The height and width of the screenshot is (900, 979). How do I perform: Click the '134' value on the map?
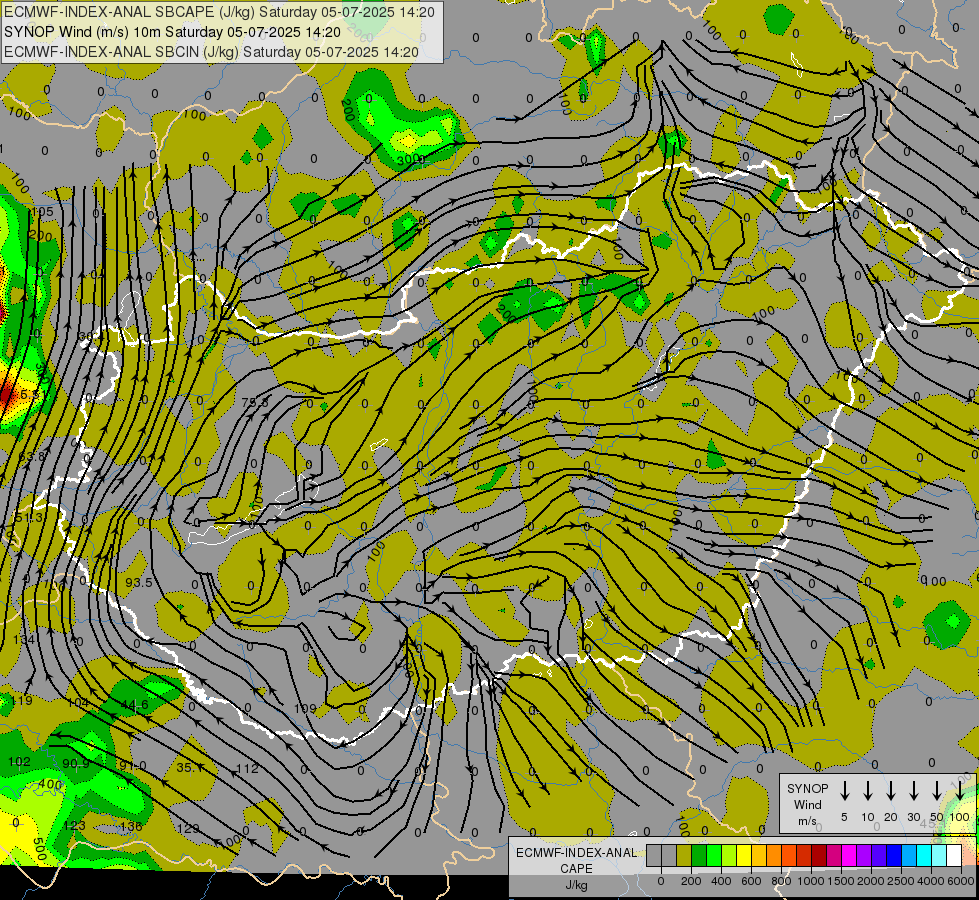[24, 640]
